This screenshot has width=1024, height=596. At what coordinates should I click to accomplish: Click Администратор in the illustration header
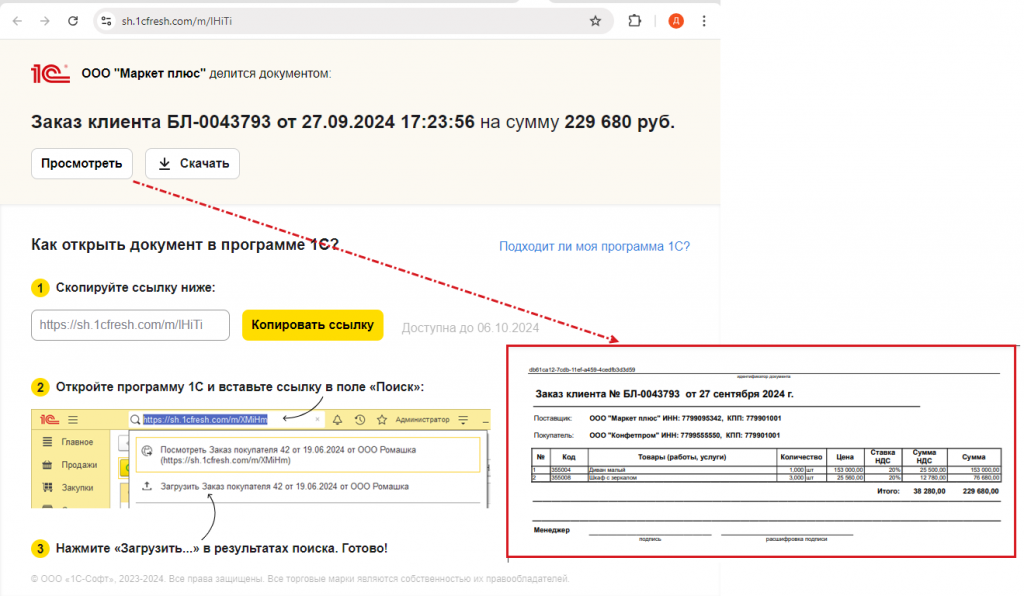click(x=423, y=420)
